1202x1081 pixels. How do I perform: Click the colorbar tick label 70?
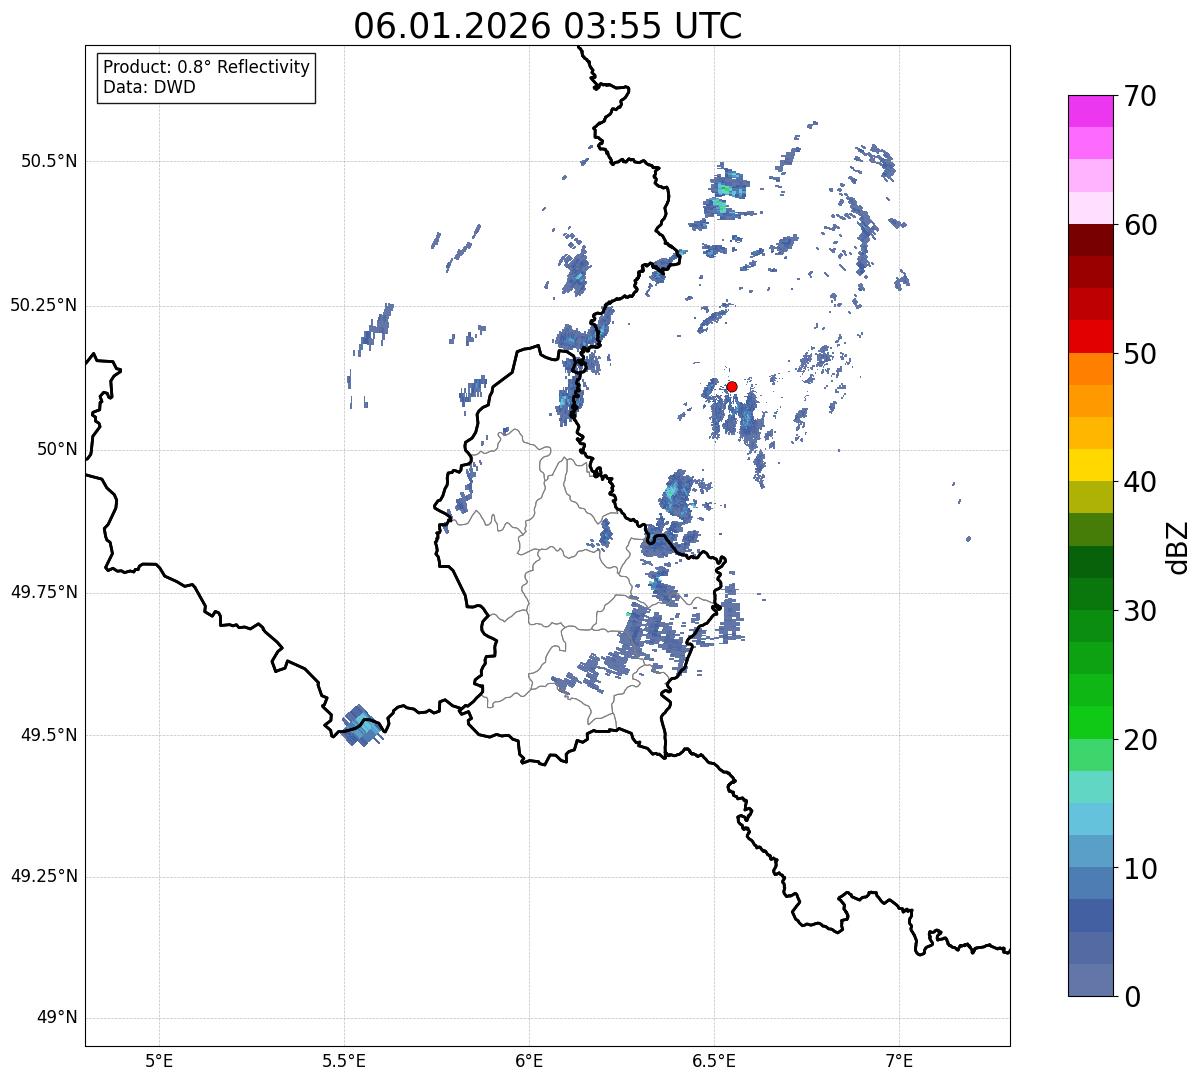point(1140,96)
